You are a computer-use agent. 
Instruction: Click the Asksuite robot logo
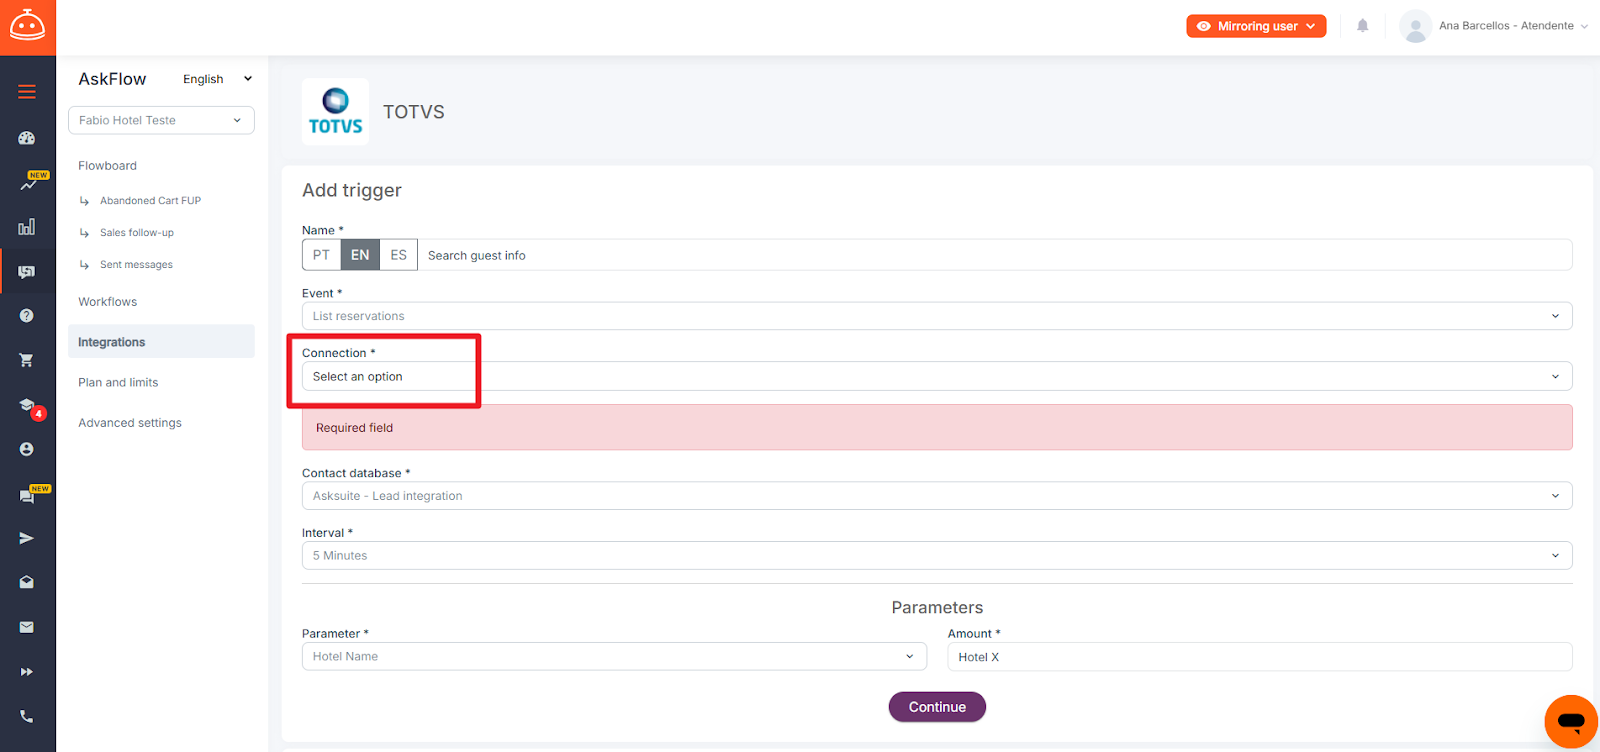27,27
